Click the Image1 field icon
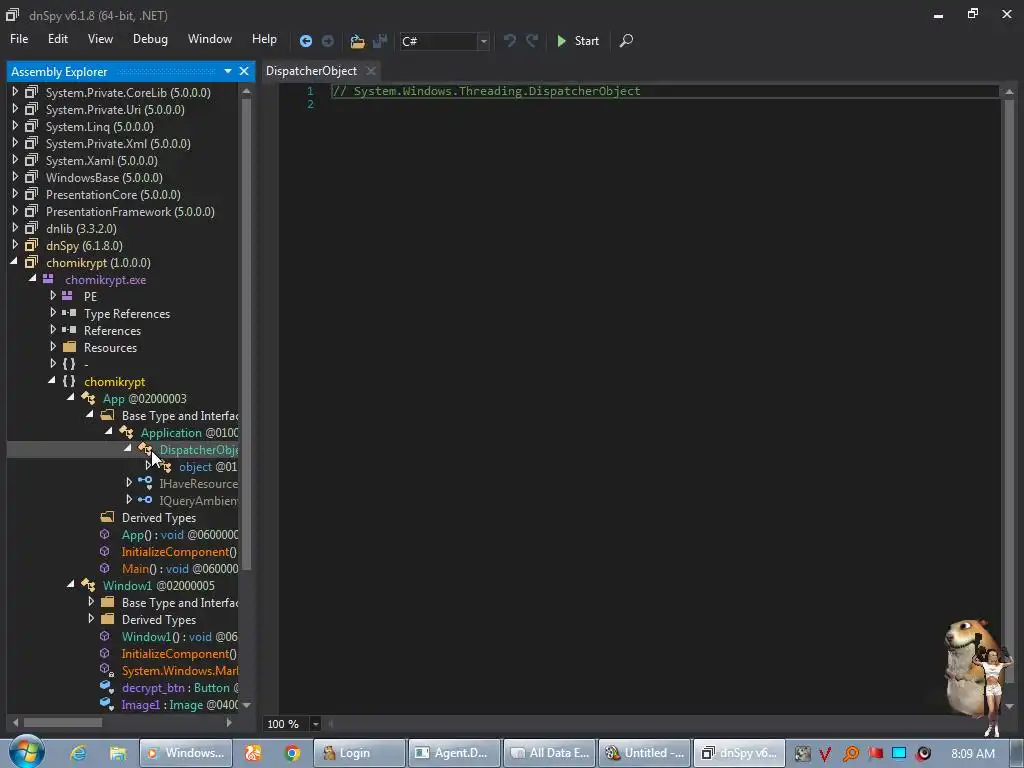The image size is (1024, 768). [106, 704]
